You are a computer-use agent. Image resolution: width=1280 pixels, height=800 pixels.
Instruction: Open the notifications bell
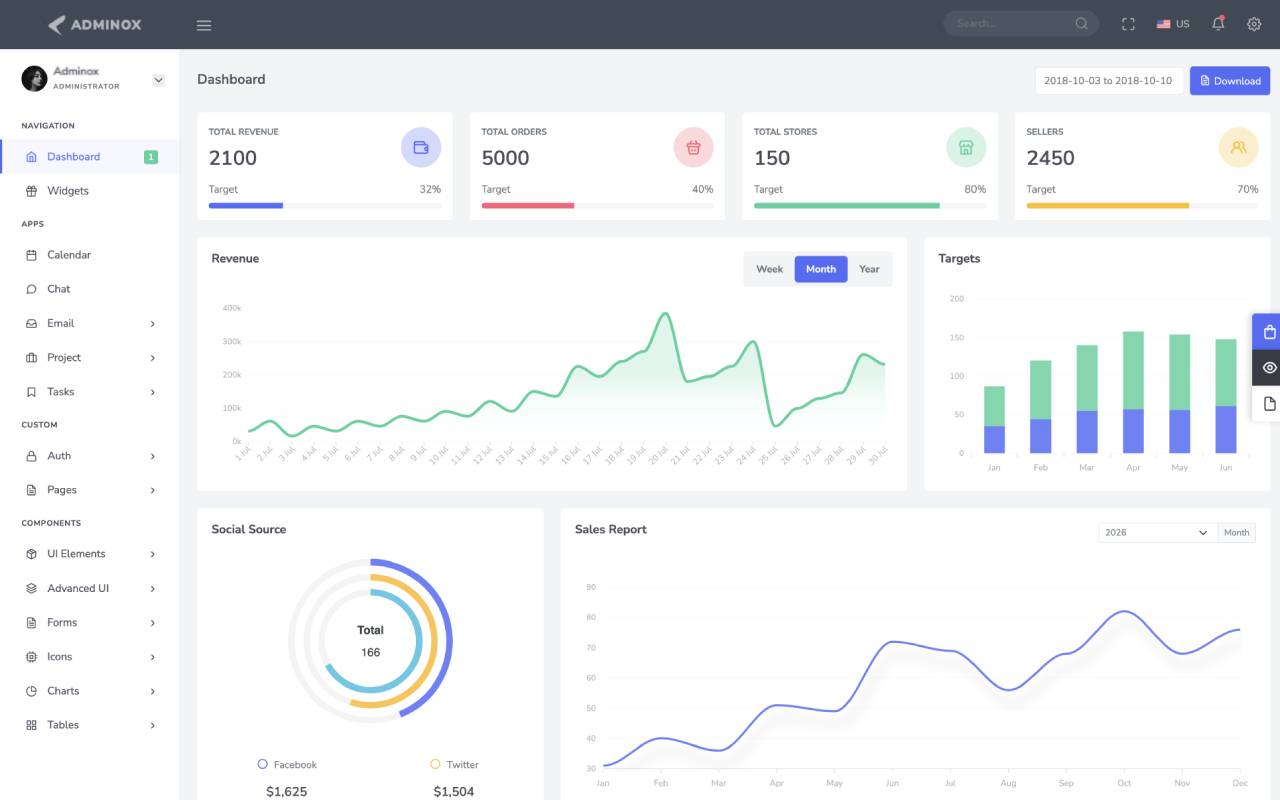[1218, 24]
